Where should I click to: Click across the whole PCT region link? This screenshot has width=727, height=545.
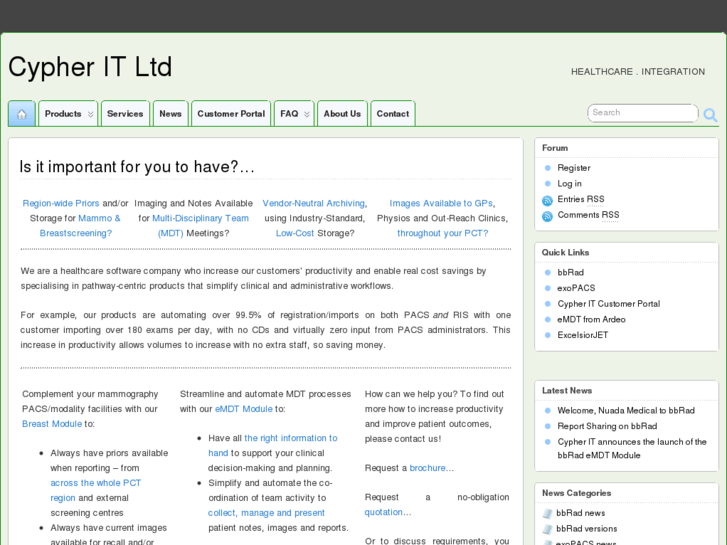coord(96,490)
